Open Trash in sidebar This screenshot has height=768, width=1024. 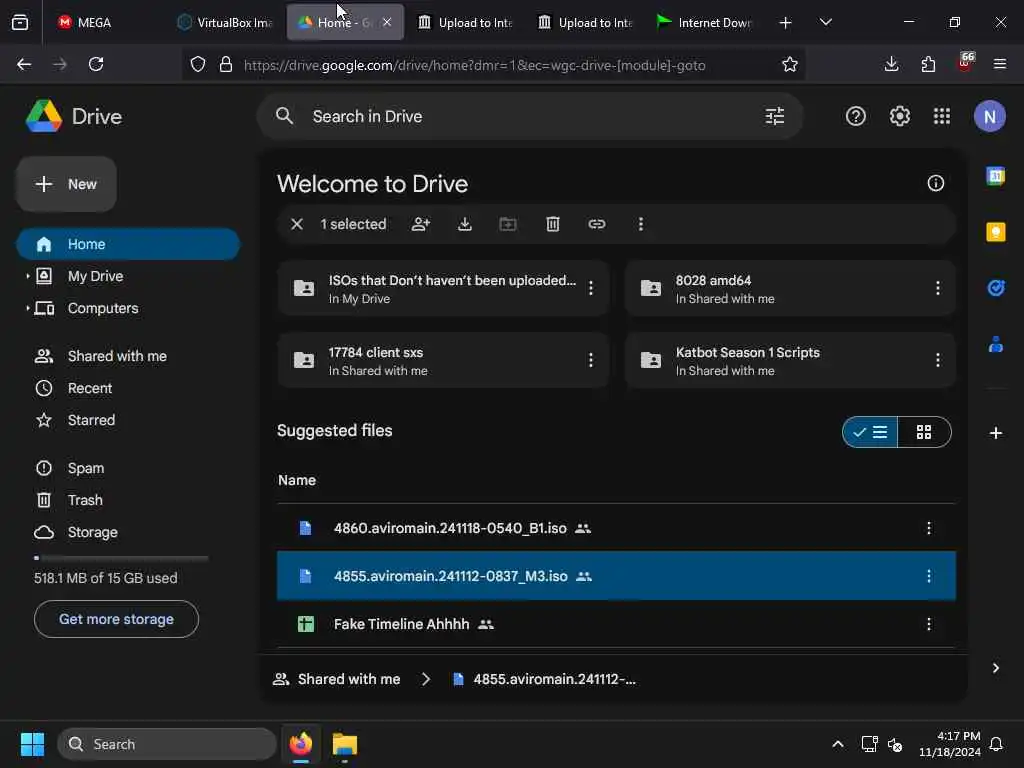click(85, 500)
